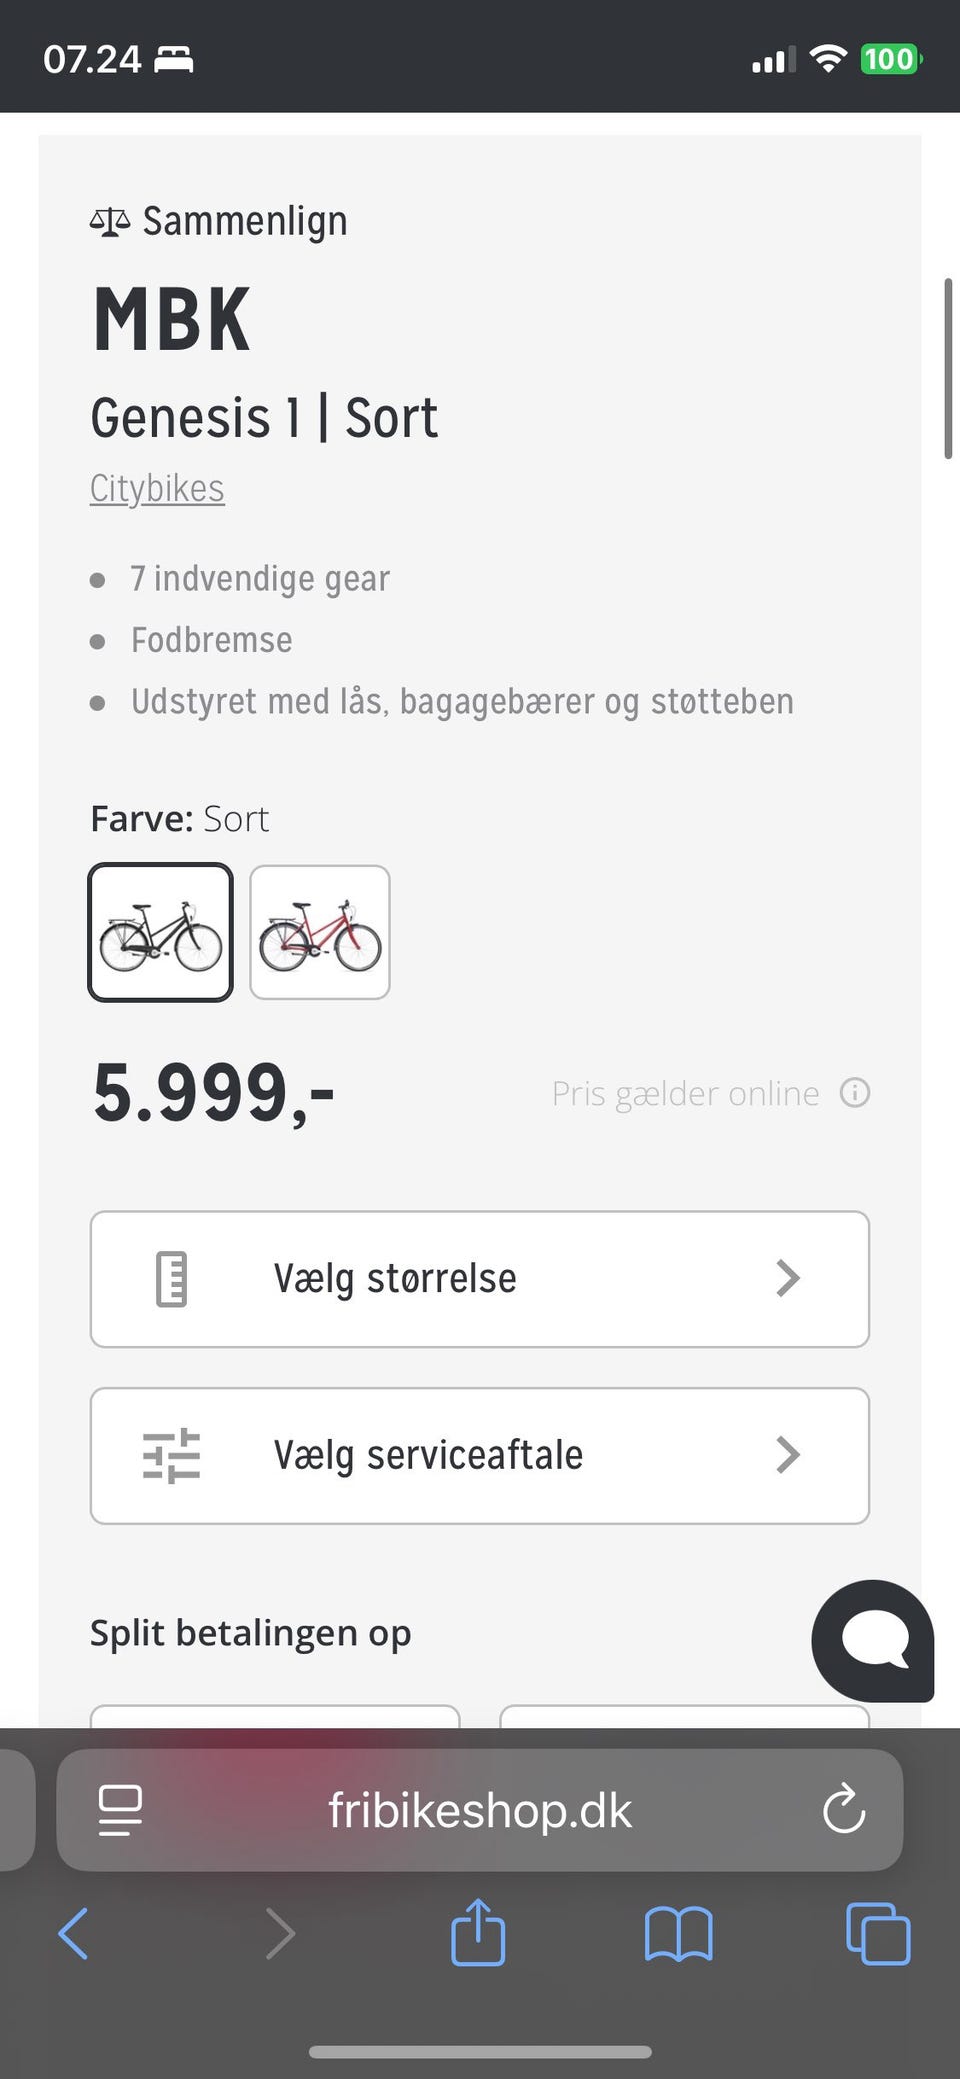
Task: Open the chat bubble widget
Action: (873, 1640)
